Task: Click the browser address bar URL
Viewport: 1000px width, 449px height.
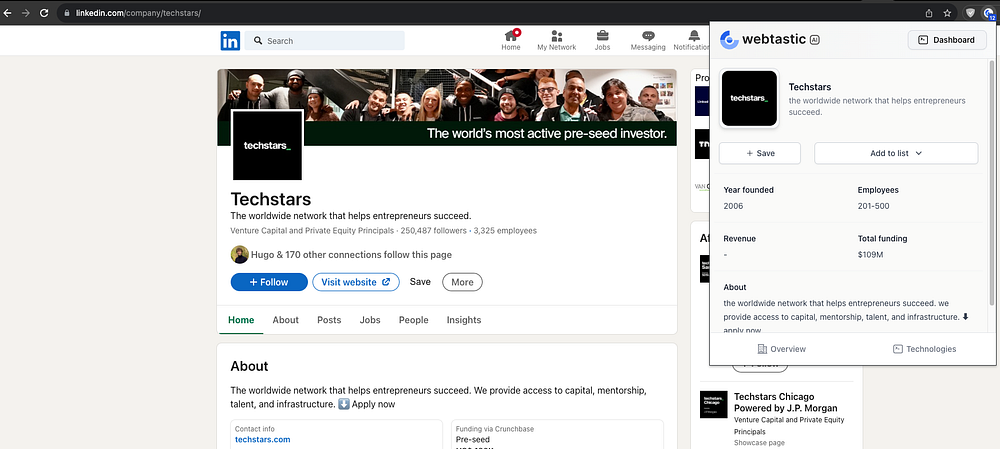Action: tap(138, 13)
